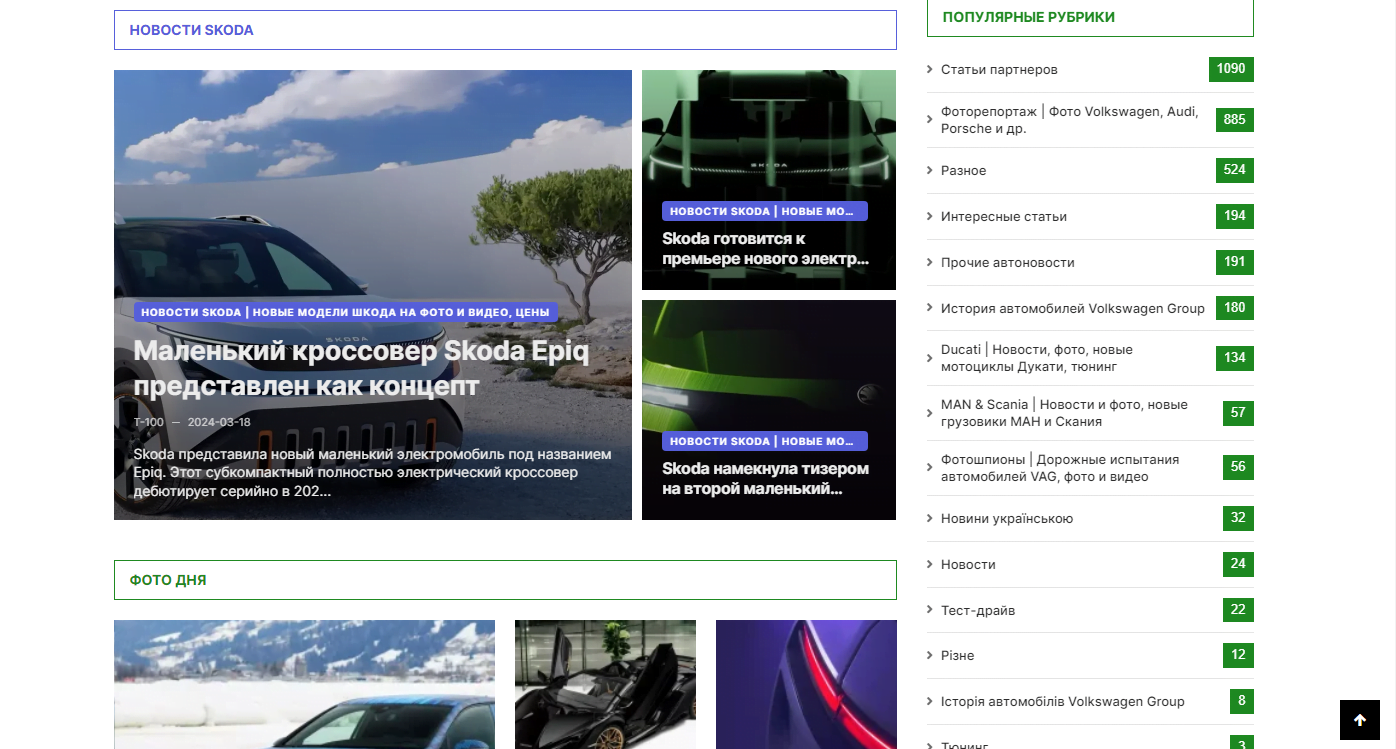1396x749 pixels.
Task: Open Интересные статьи category
Action: [x=1004, y=217]
